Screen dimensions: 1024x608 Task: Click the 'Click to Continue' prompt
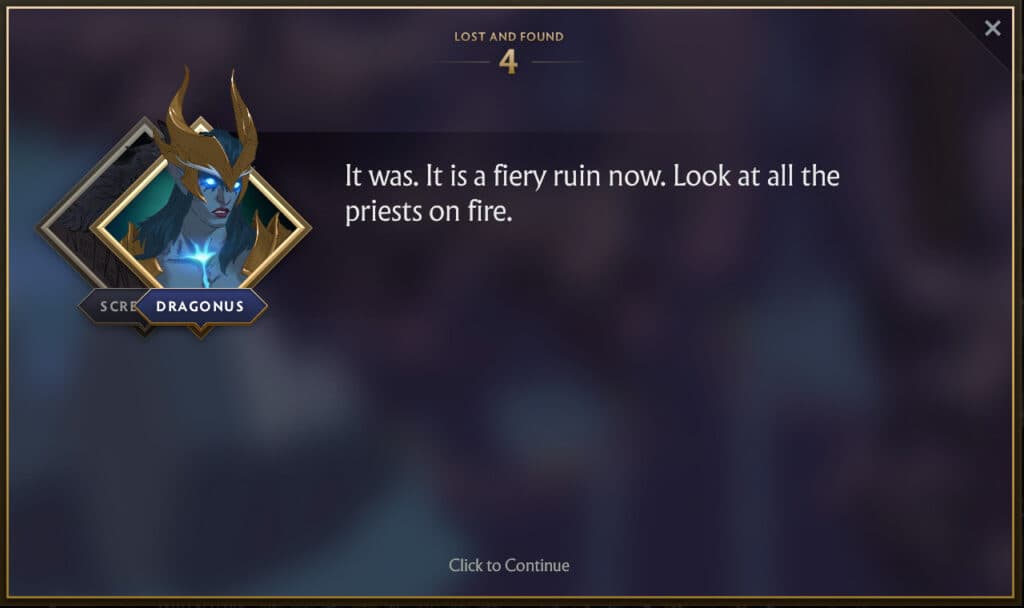point(509,566)
